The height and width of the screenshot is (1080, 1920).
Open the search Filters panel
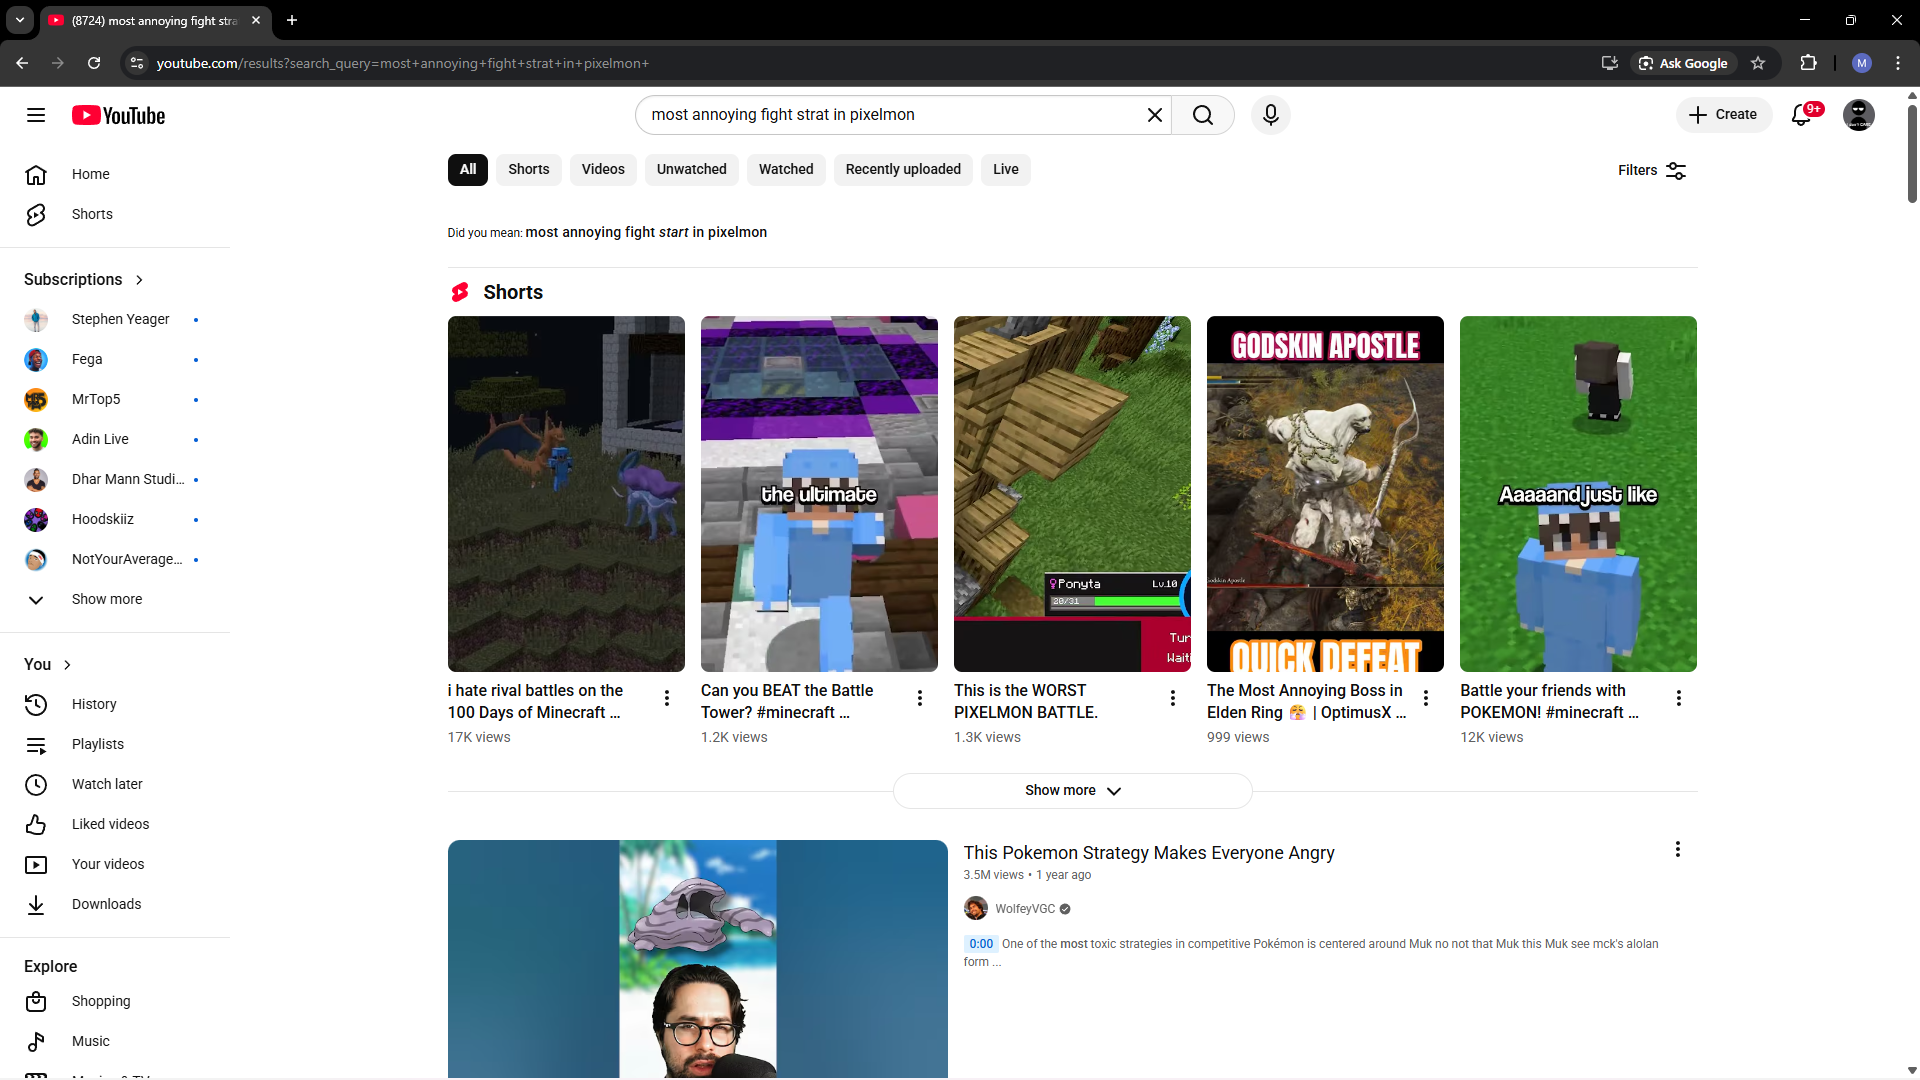click(x=1652, y=171)
